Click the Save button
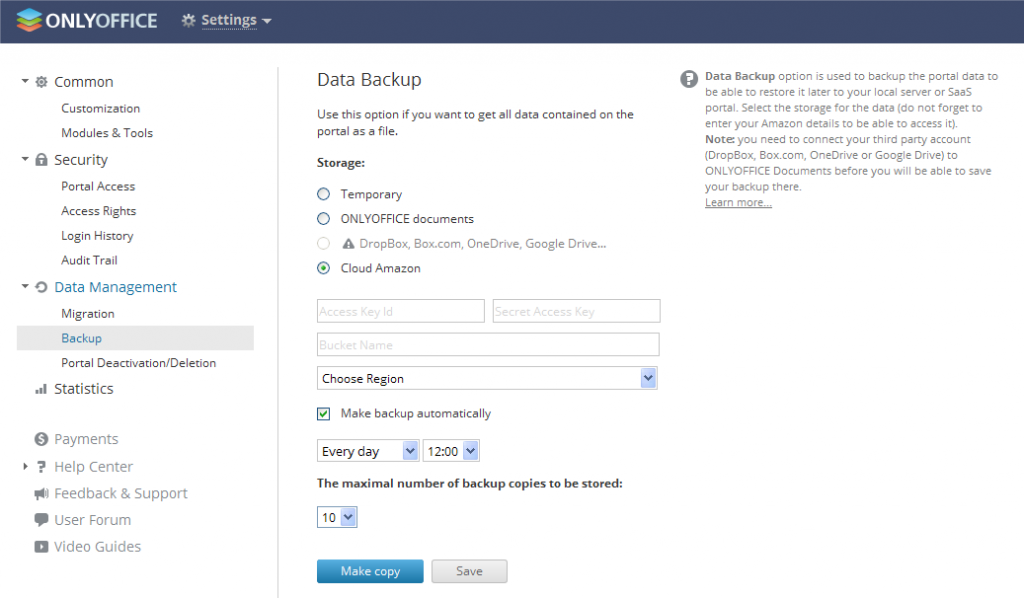The height and width of the screenshot is (598, 1024). tap(469, 571)
